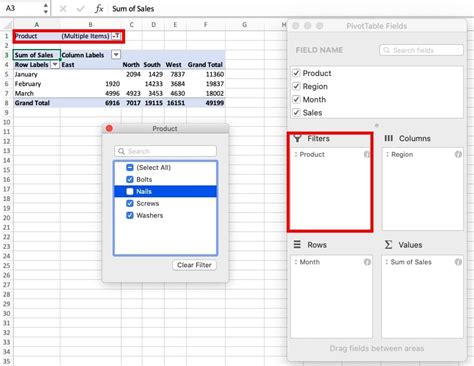474x366 pixels.
Task: Click the value 14233 in February row
Action: coord(153,84)
